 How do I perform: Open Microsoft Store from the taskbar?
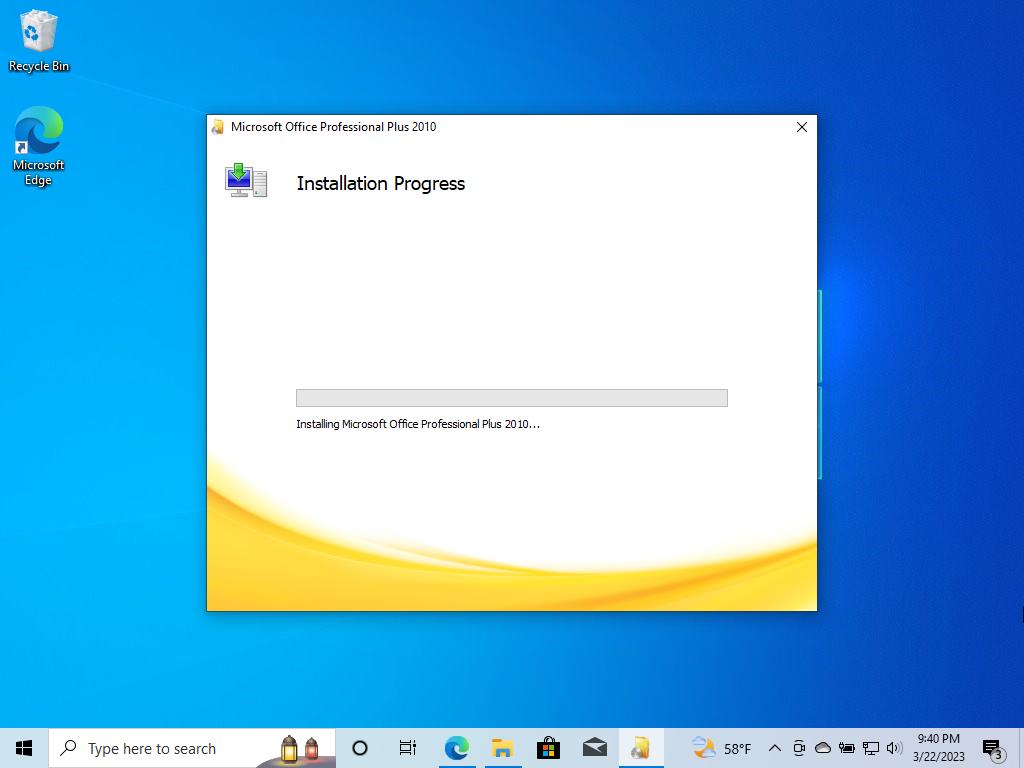(x=548, y=748)
